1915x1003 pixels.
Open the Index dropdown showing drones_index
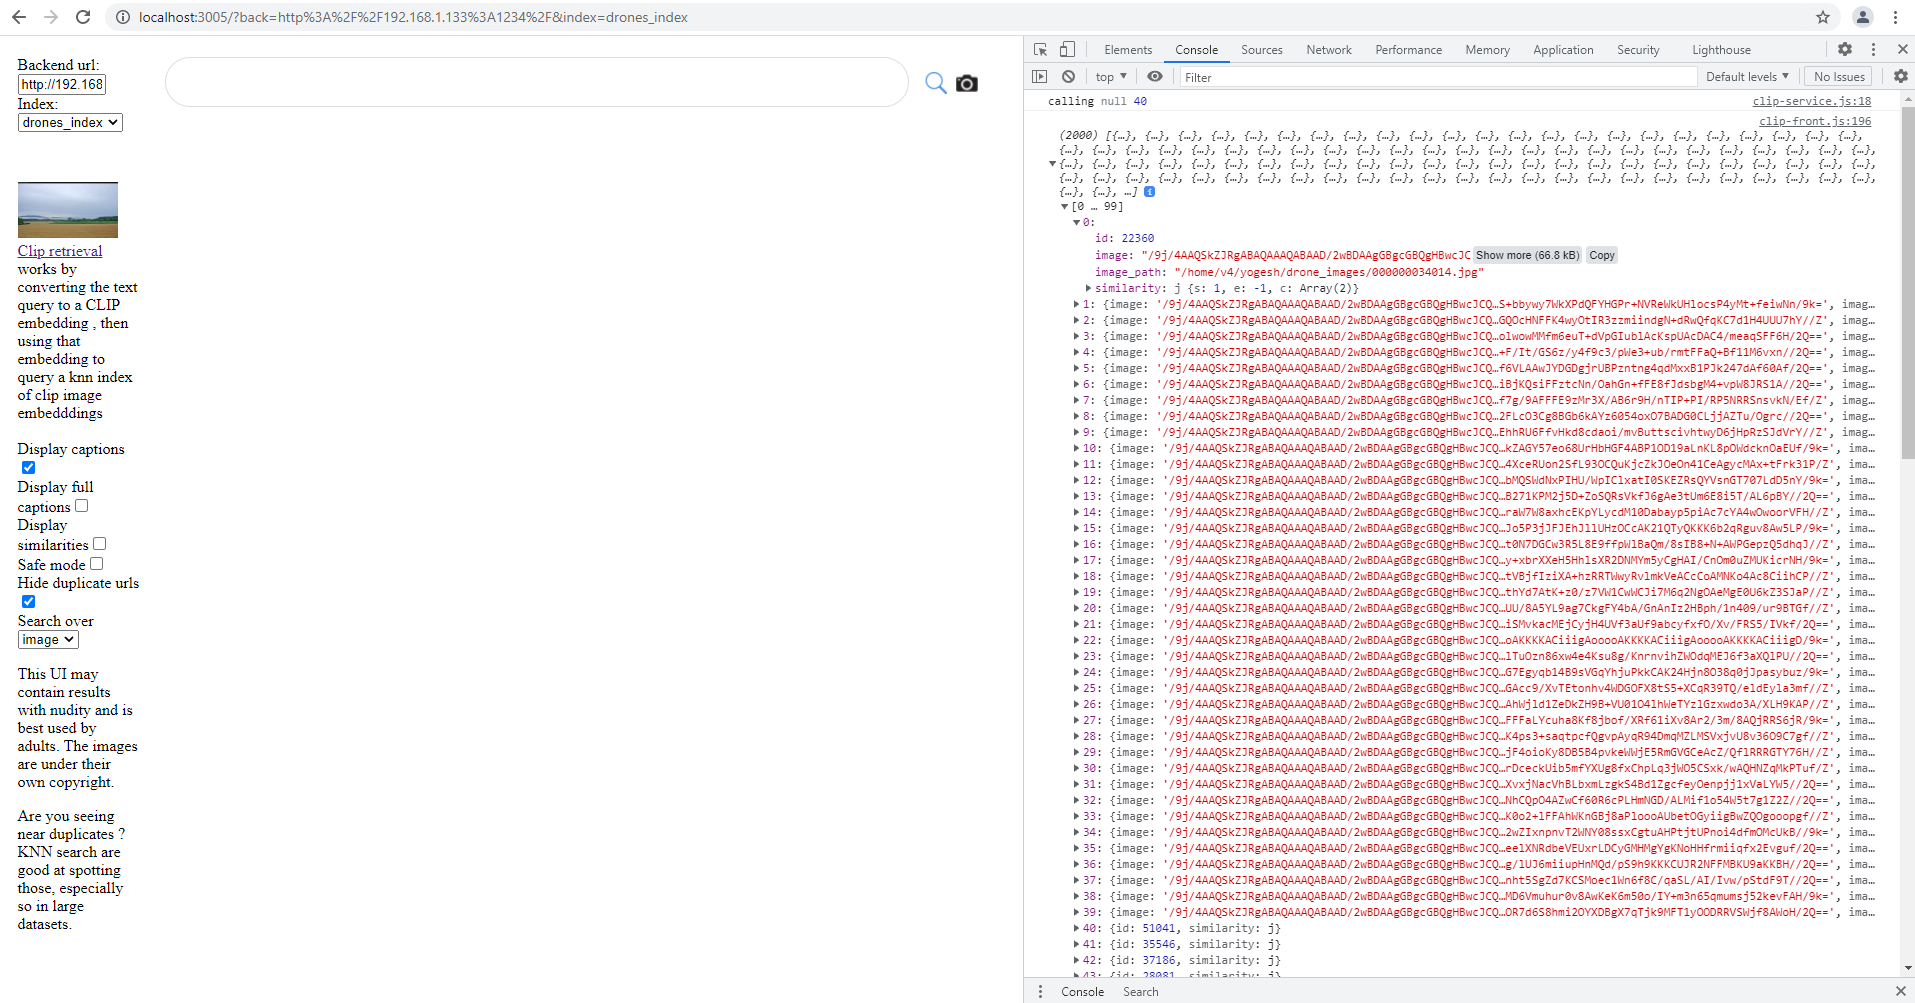[69, 122]
